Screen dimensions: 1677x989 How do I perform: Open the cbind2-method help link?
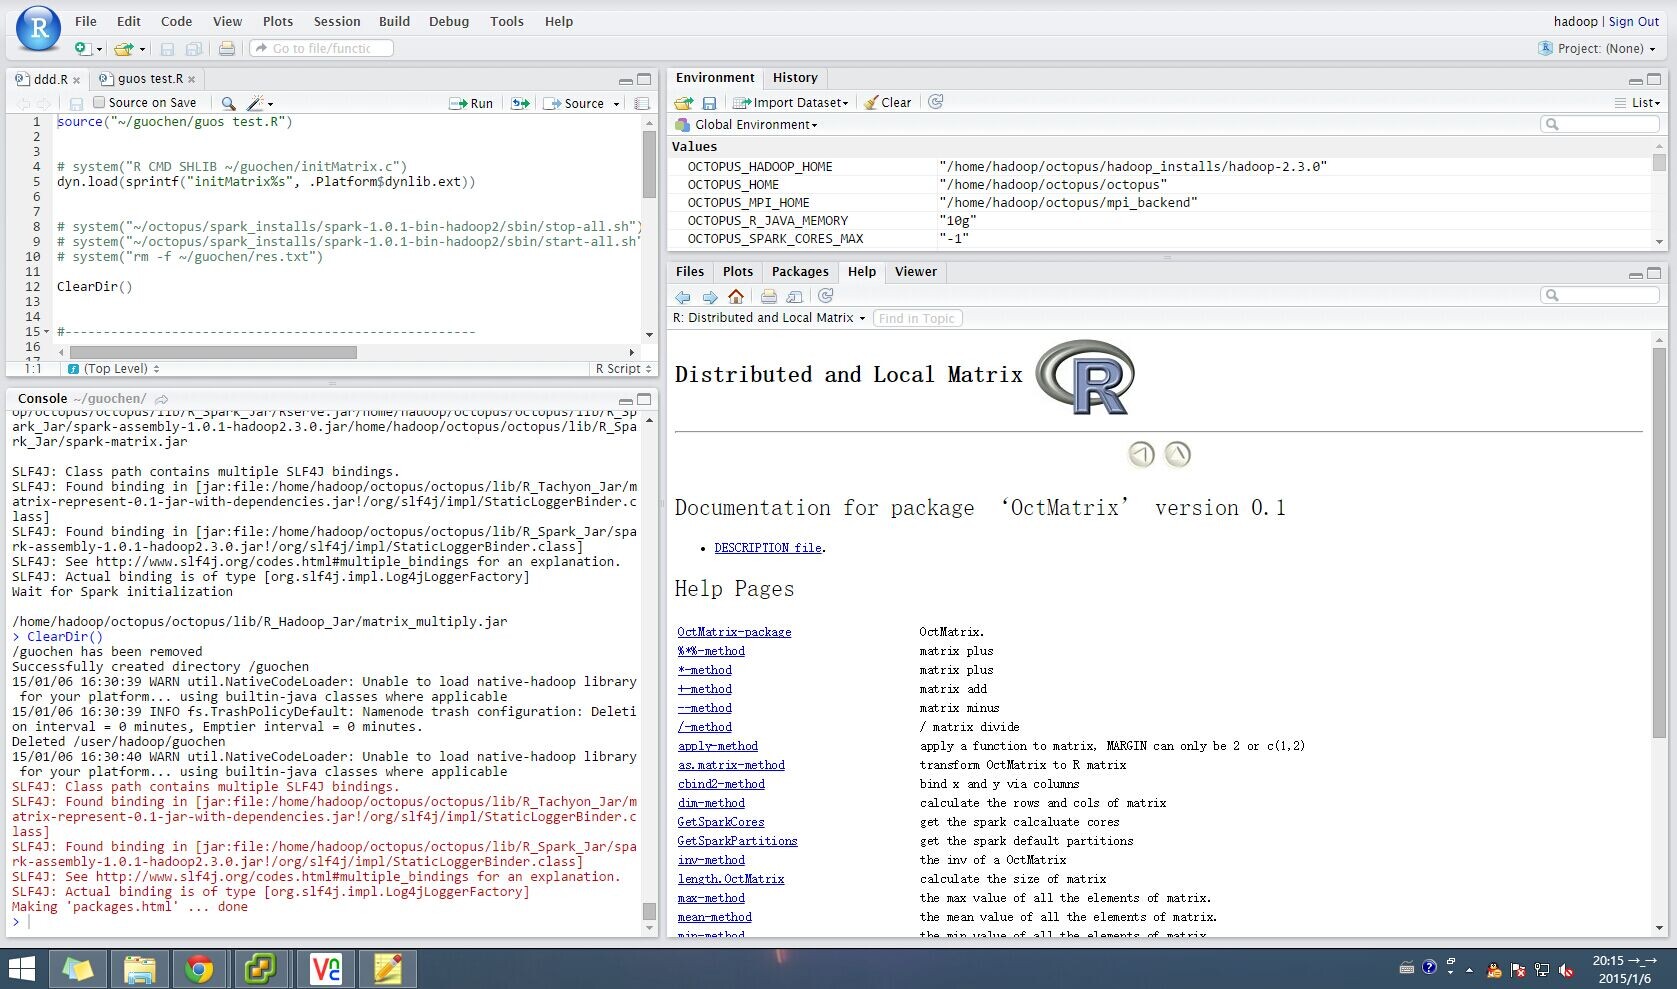721,784
